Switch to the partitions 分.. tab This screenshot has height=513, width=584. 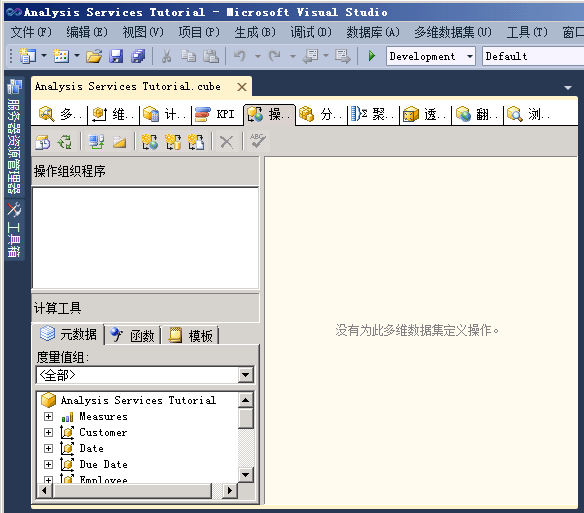tap(321, 114)
